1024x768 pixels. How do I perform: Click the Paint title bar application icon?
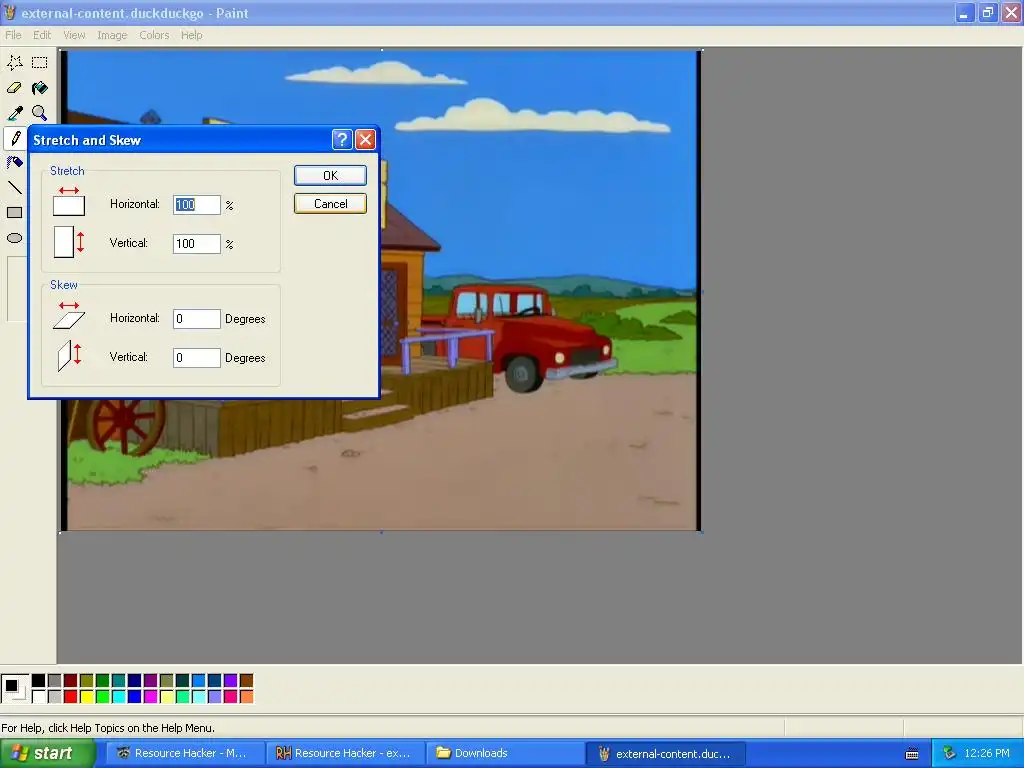click(x=9, y=12)
